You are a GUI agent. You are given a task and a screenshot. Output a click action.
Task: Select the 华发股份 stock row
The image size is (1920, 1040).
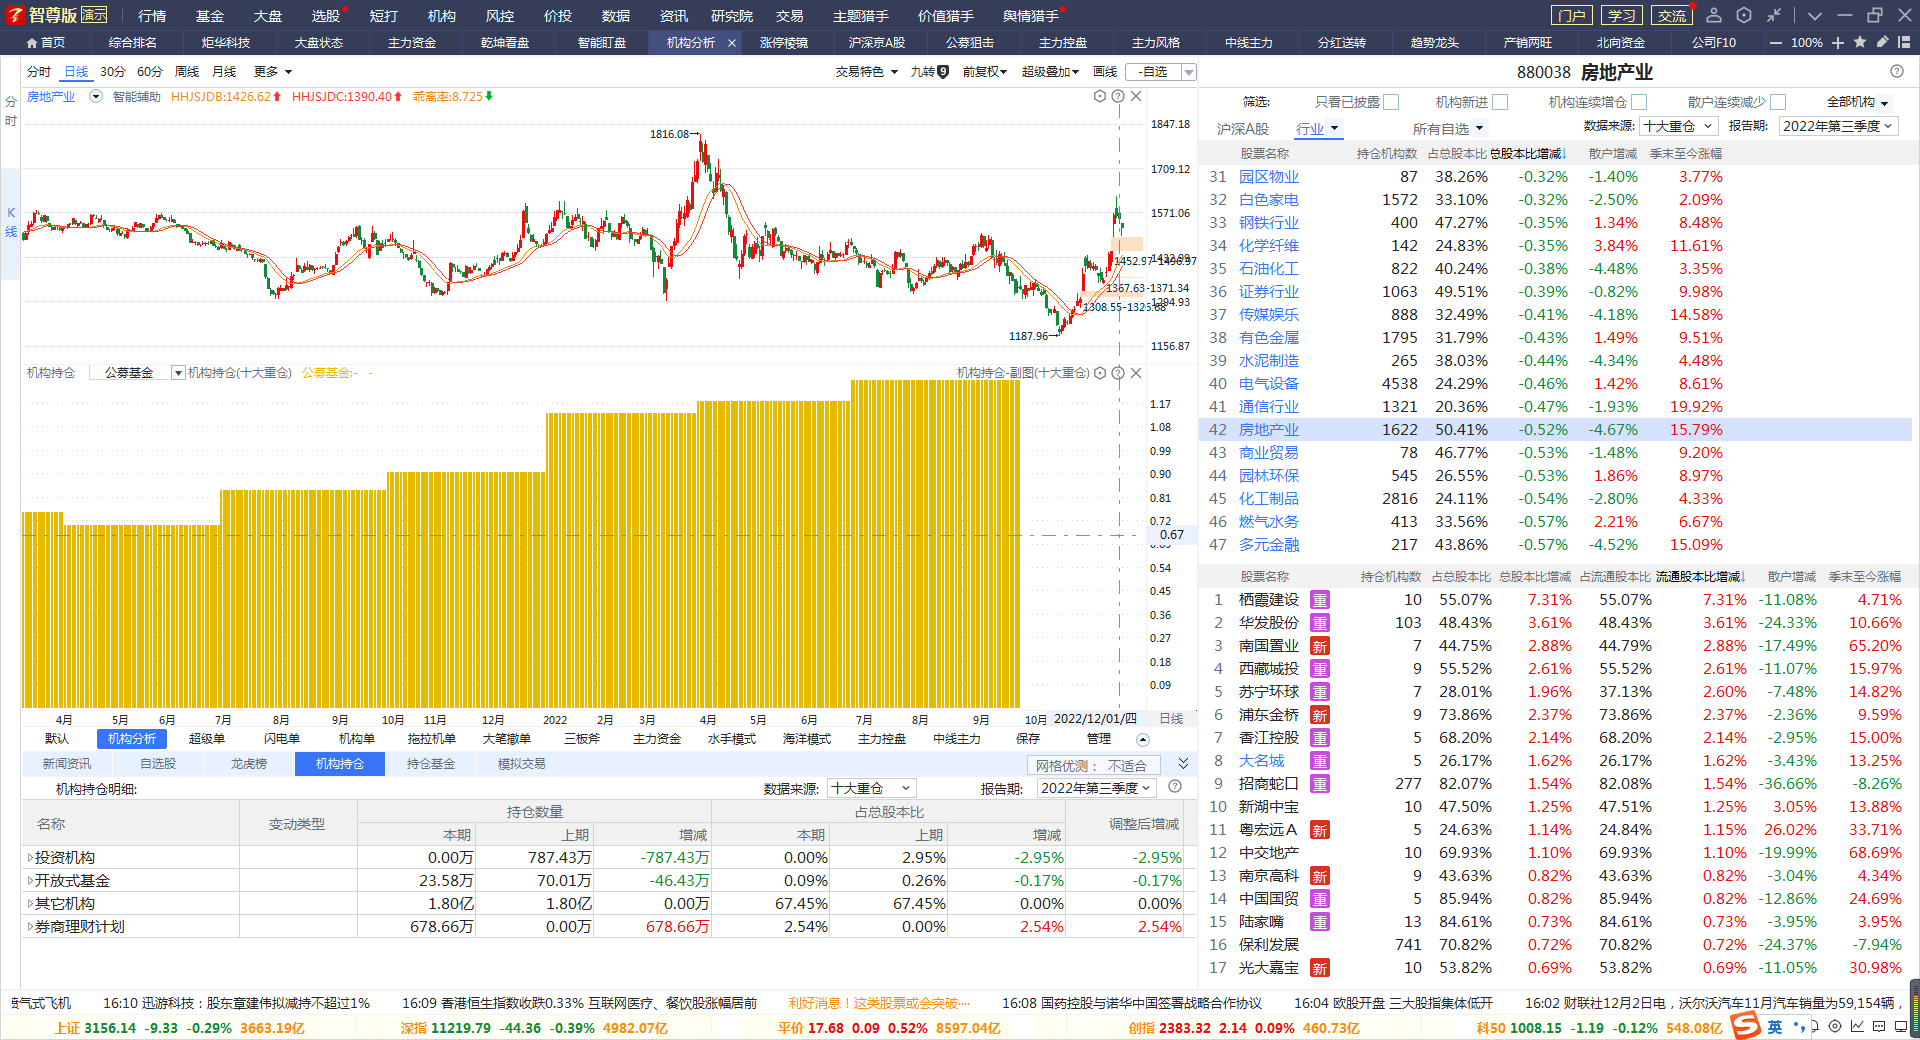pos(1555,623)
